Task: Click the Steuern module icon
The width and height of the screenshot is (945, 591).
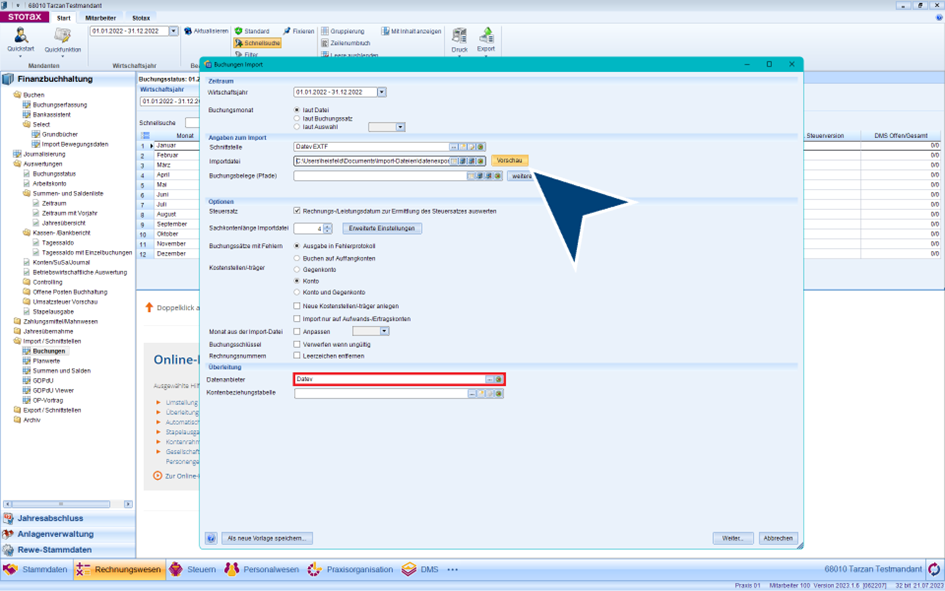Action: (x=176, y=569)
